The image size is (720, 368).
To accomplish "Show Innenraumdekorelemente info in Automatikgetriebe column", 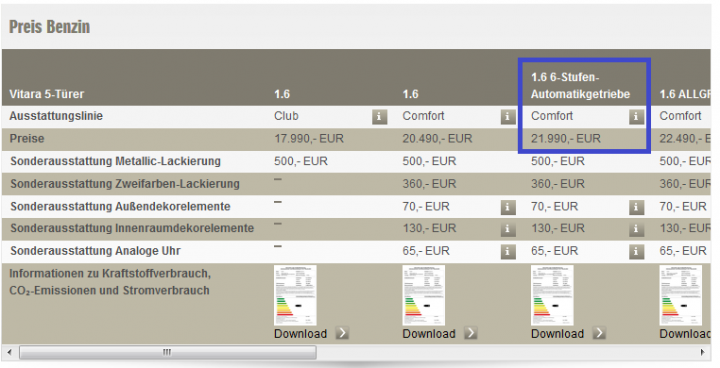I will [x=636, y=229].
